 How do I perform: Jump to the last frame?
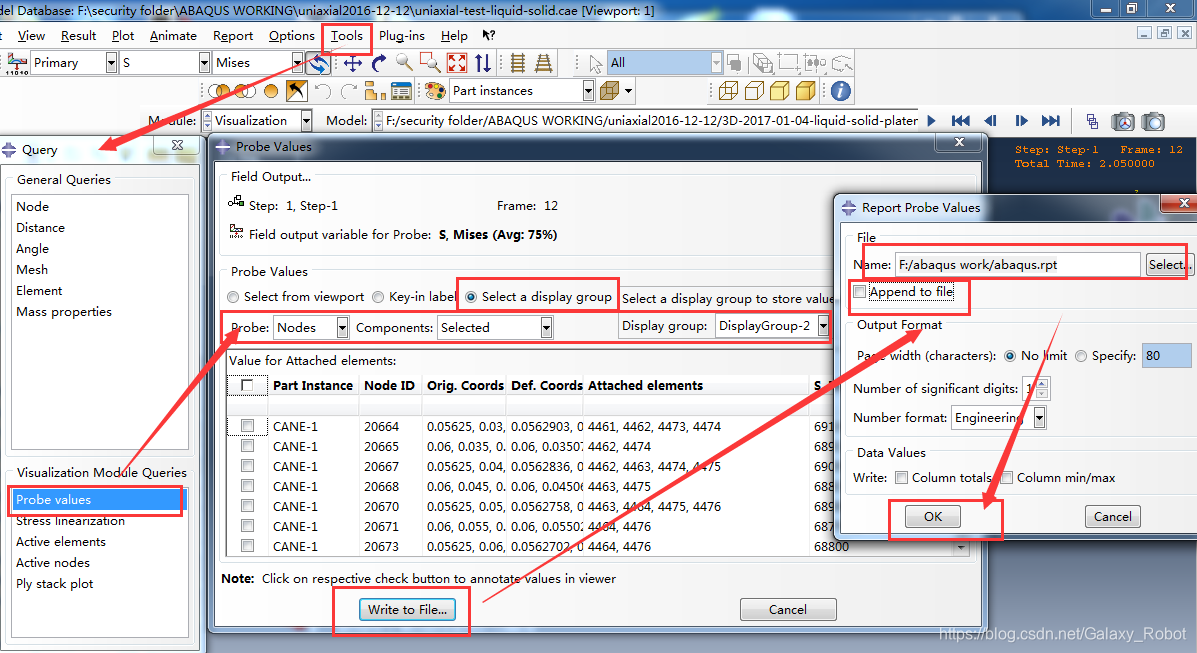tap(1050, 121)
